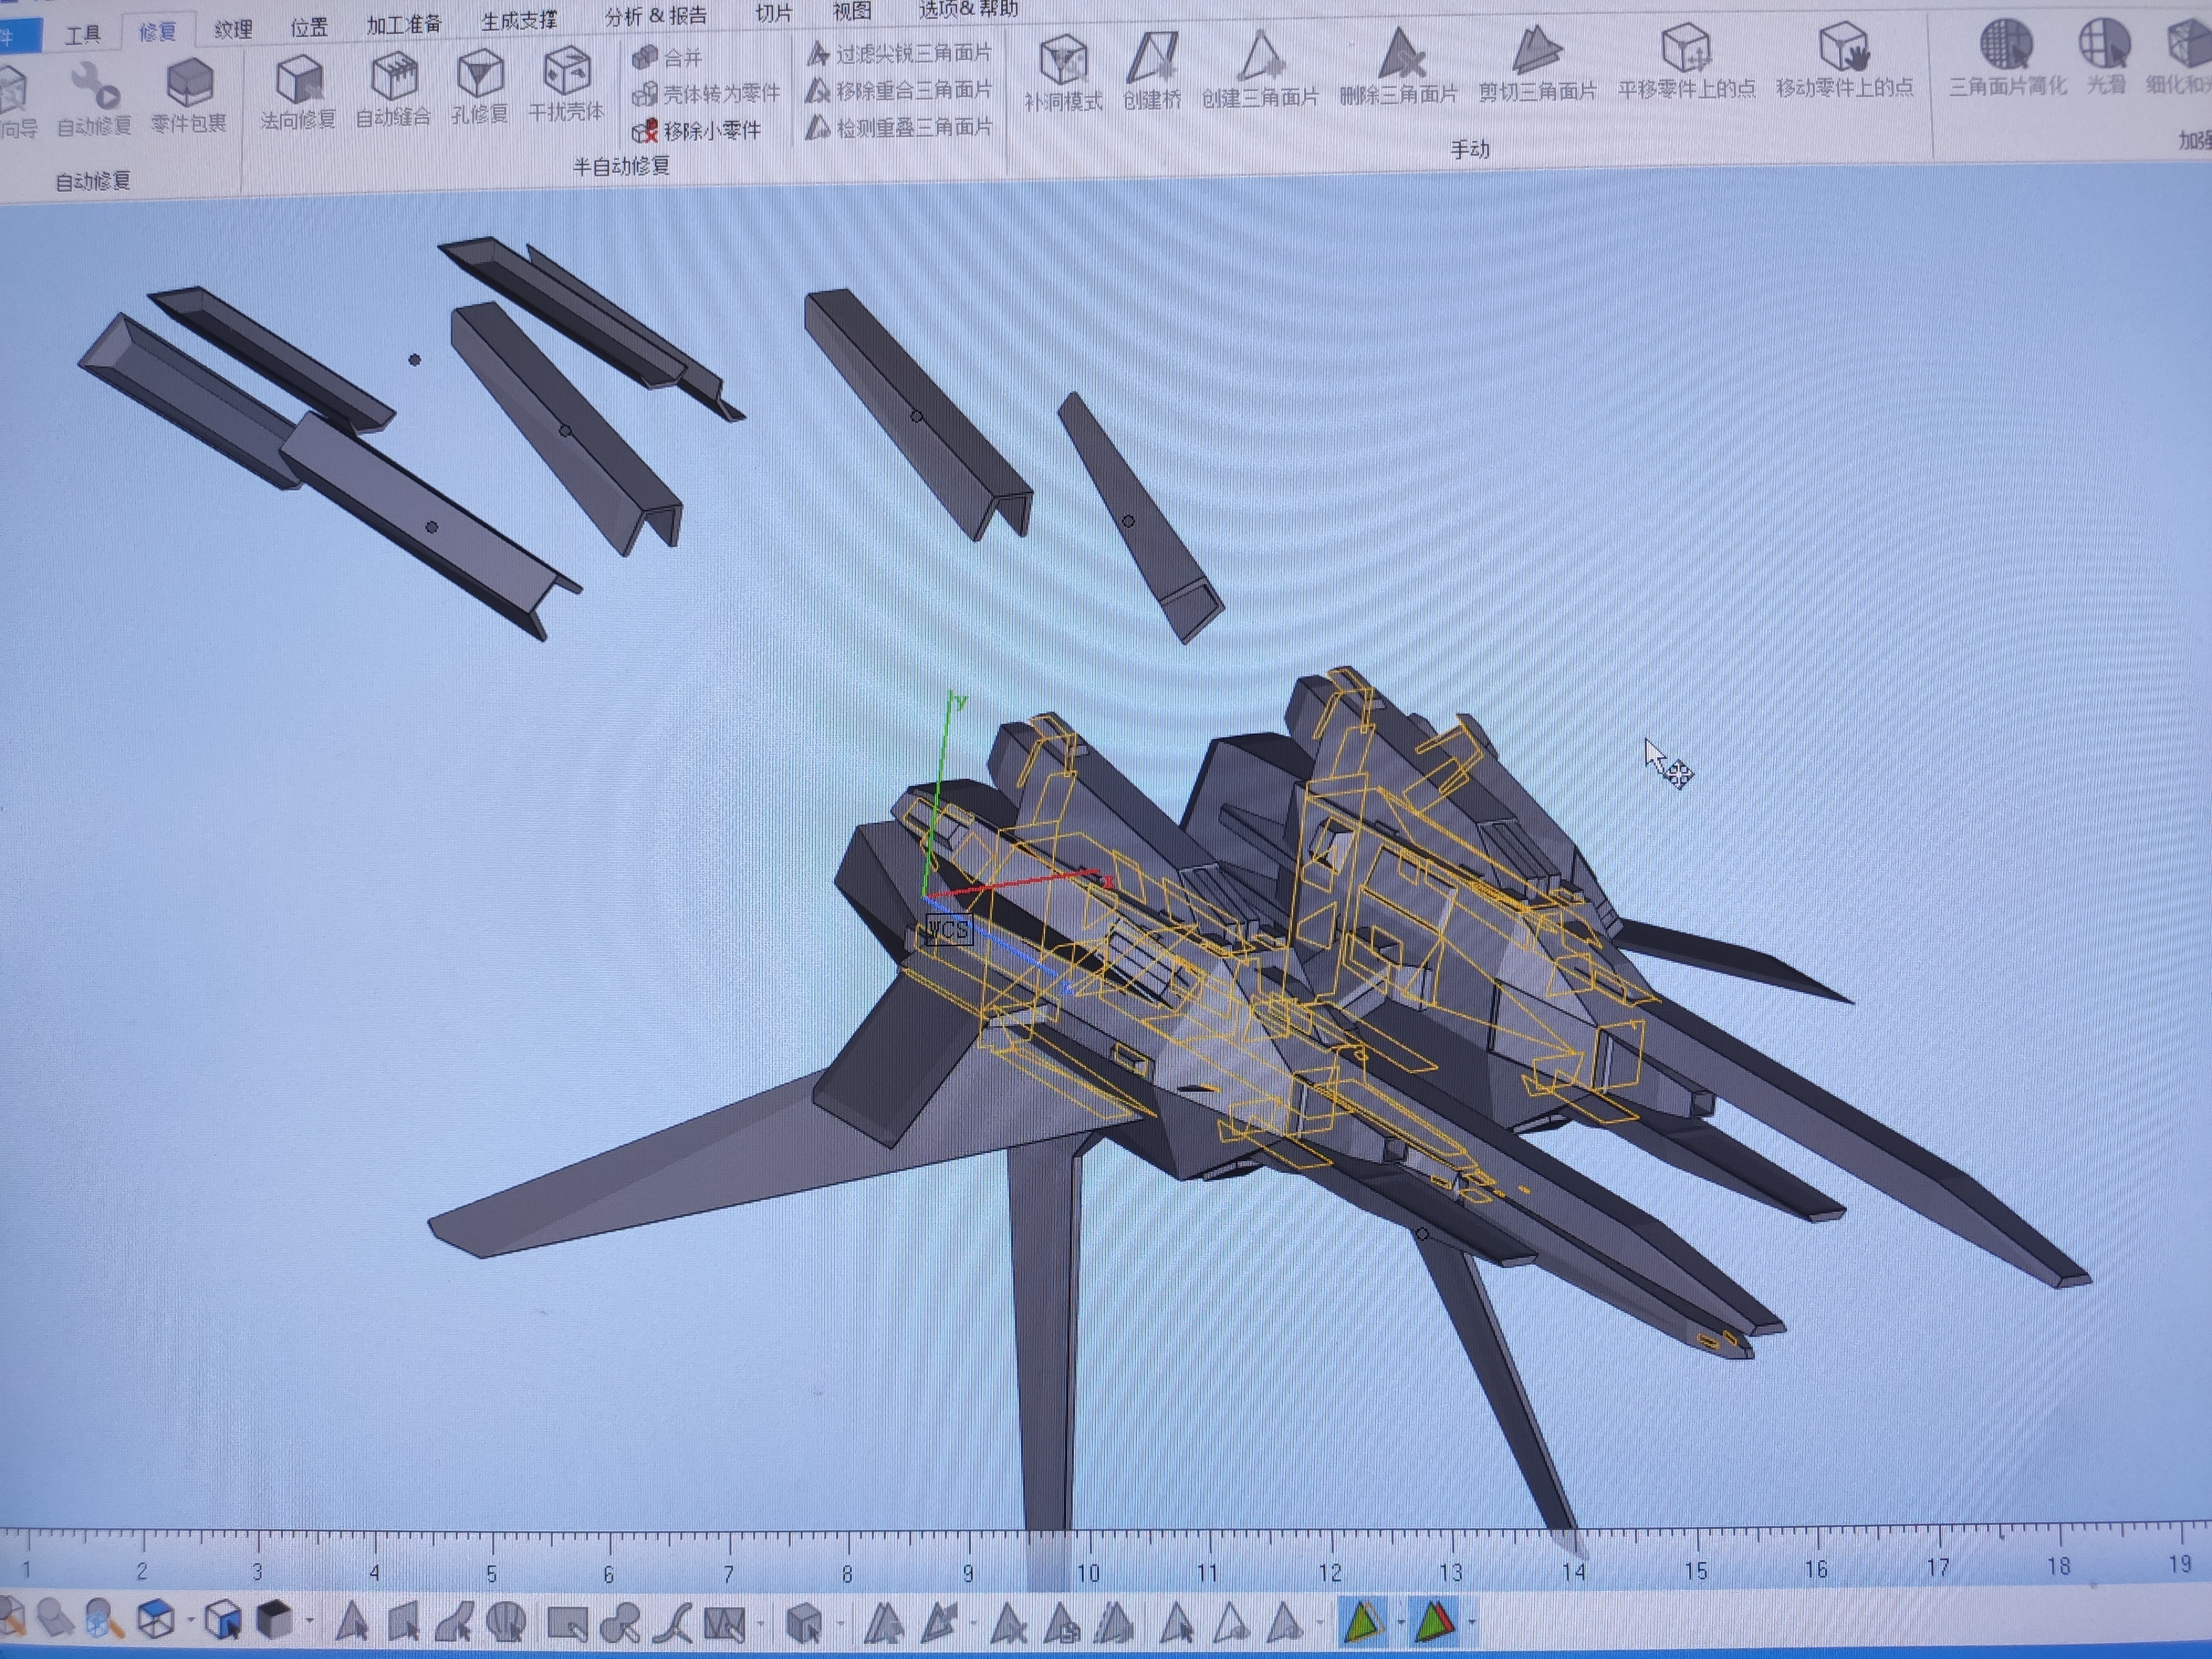Screen dimensions: 2212x1659
Task: Apply the 光滑 smoothing tool
Action: pos(2106,57)
